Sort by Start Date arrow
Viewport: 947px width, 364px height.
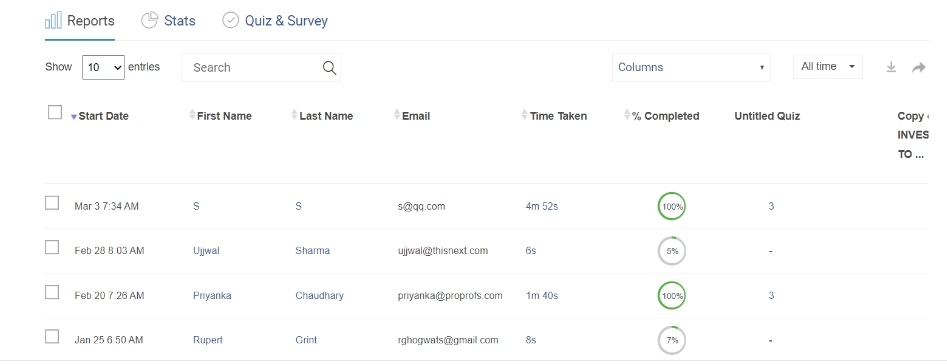pos(74,117)
